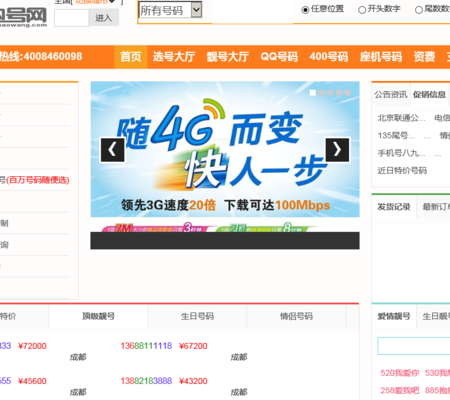Switch to the 公告资讯 tab
The width and height of the screenshot is (450, 400).
pyautogui.click(x=391, y=95)
